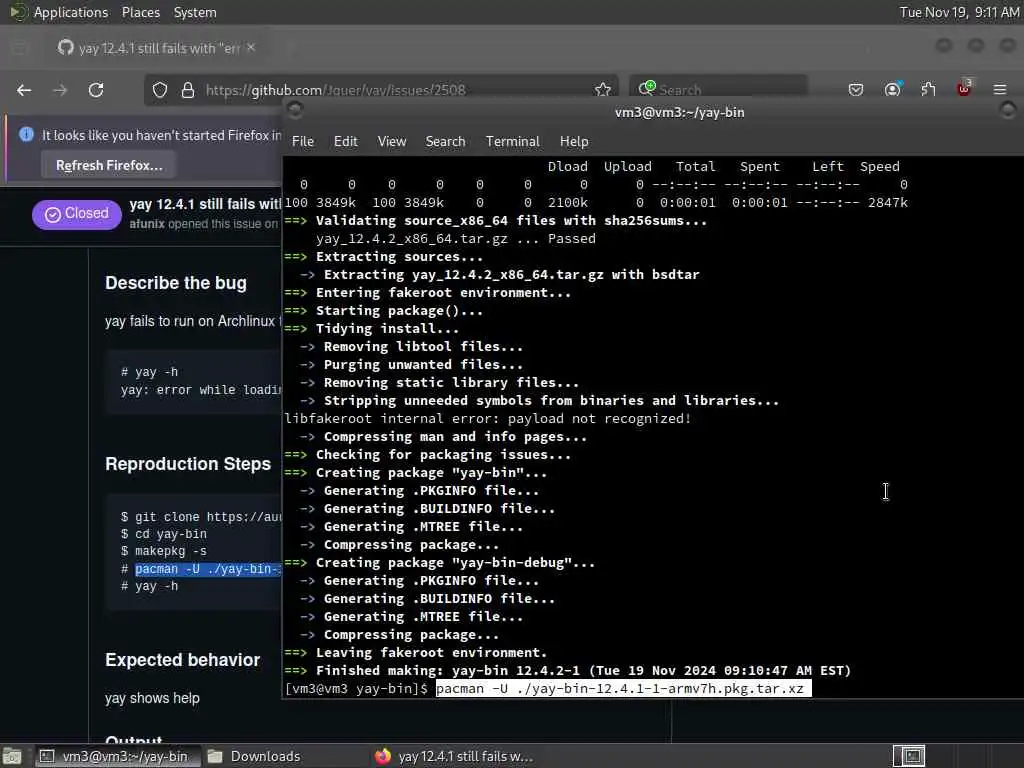The height and width of the screenshot is (768, 1024).
Task: Open the System menu
Action: click(x=195, y=12)
